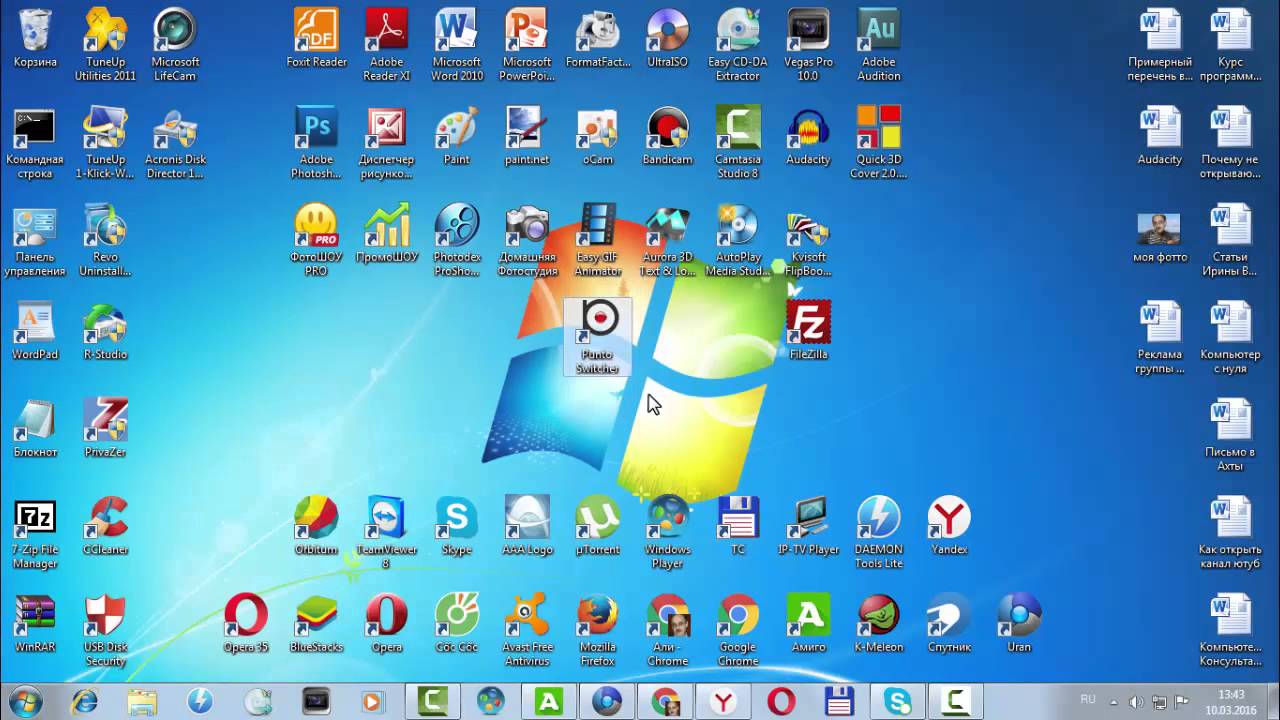Open K-Meleon browser icon

point(879,625)
